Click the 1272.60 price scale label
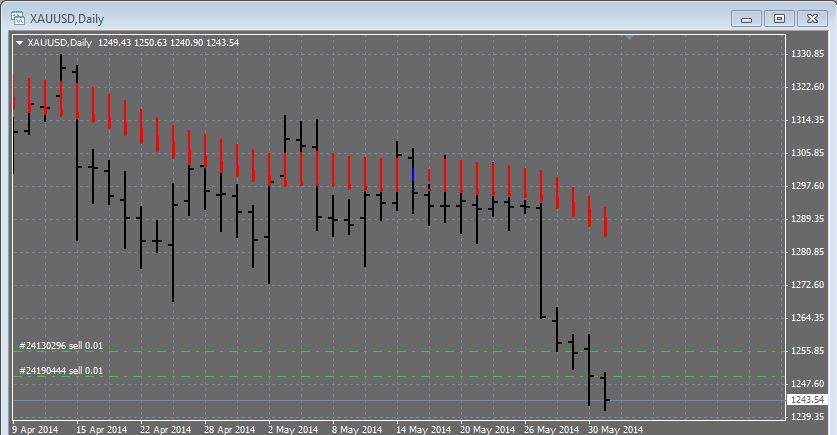Viewport: 837px width, 435px height. pos(807,285)
